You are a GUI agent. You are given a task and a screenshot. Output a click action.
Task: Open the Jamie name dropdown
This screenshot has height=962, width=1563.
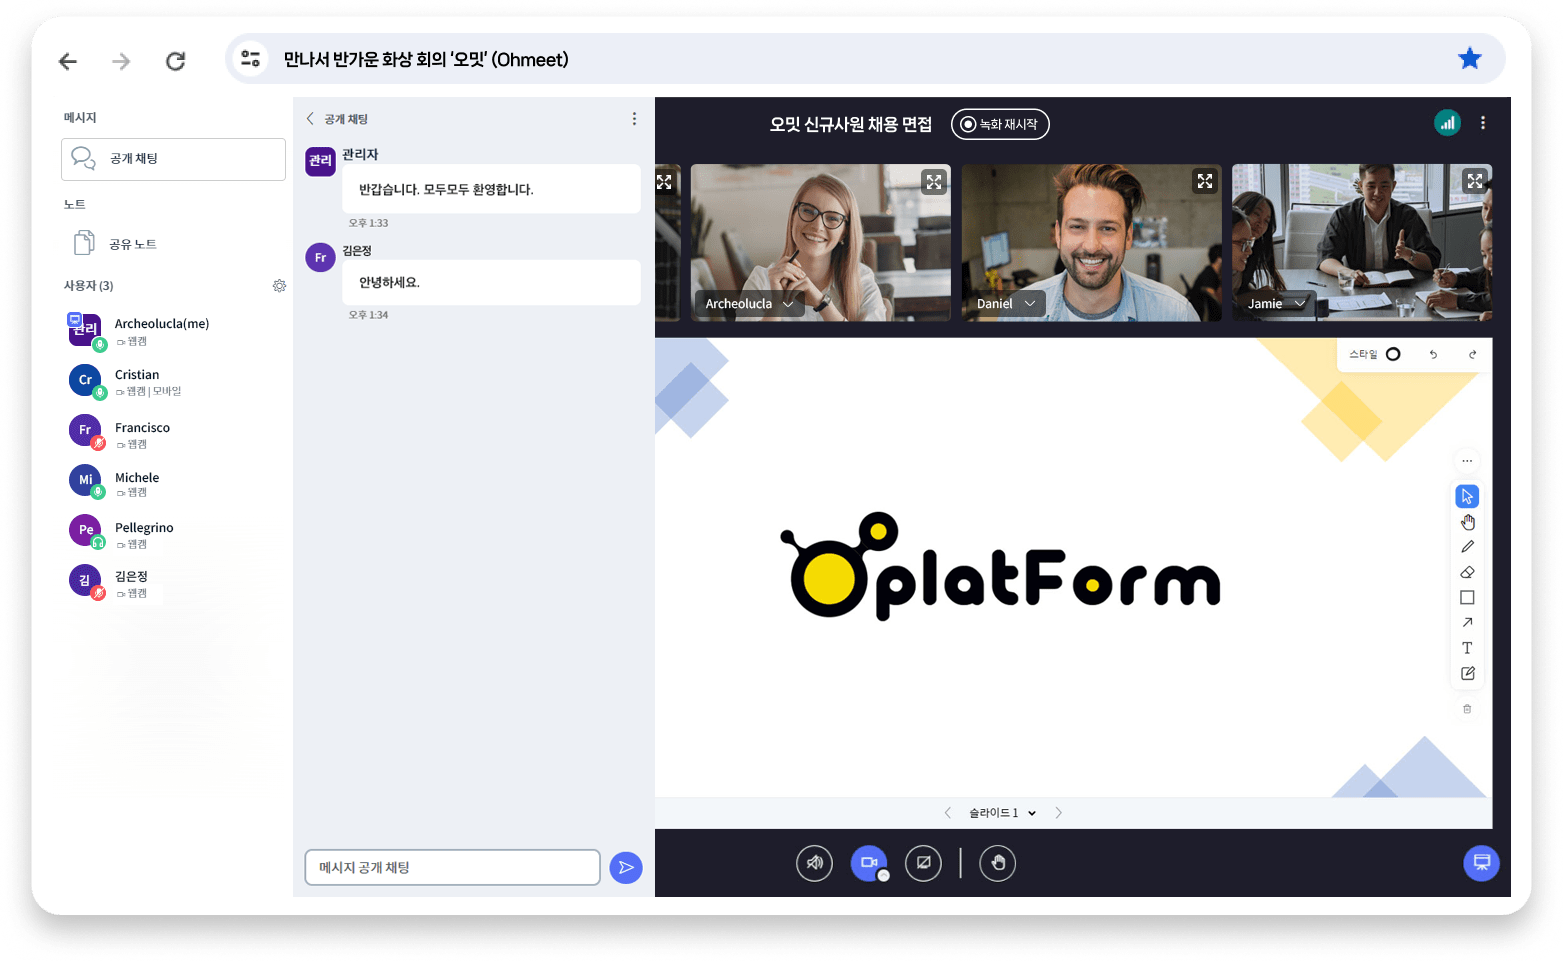1276,304
